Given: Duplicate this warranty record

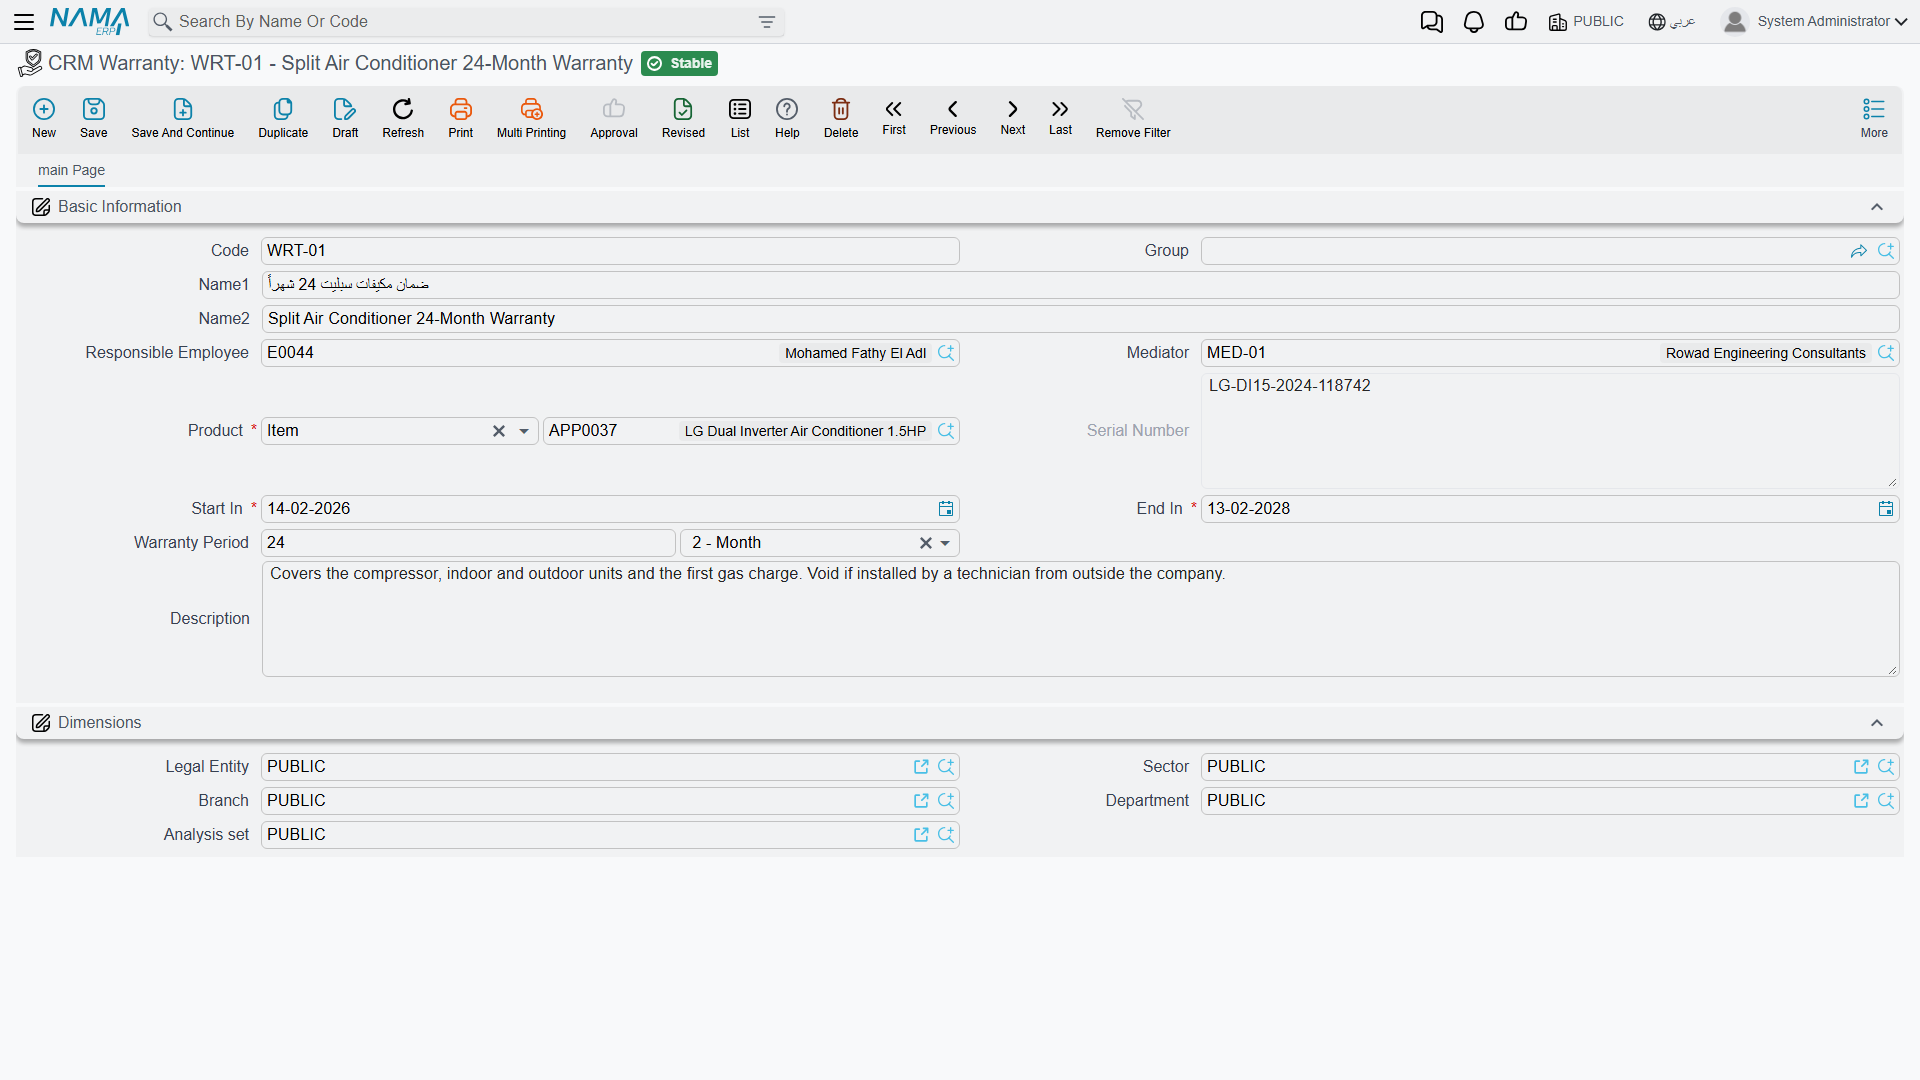Looking at the screenshot, I should point(283,118).
